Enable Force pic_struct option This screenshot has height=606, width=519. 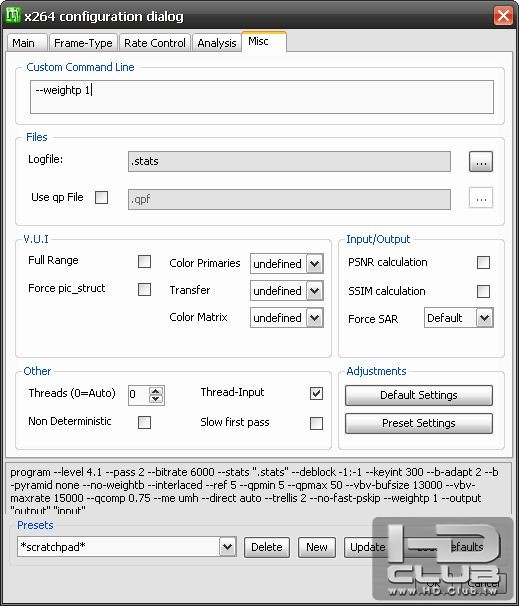click(x=145, y=289)
